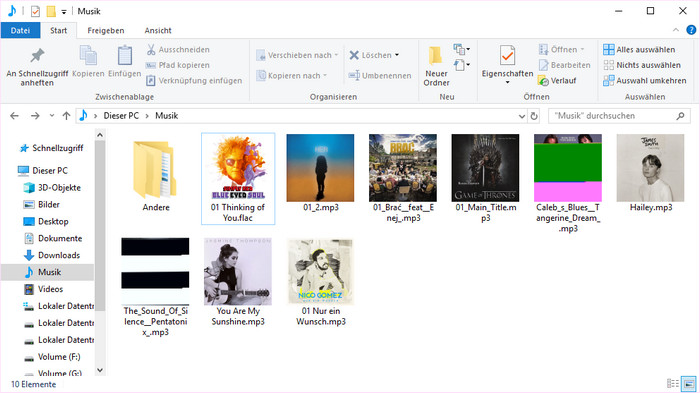Click the Einfügen clipboard icon
Image resolution: width=700 pixels, height=393 pixels.
pos(125,56)
